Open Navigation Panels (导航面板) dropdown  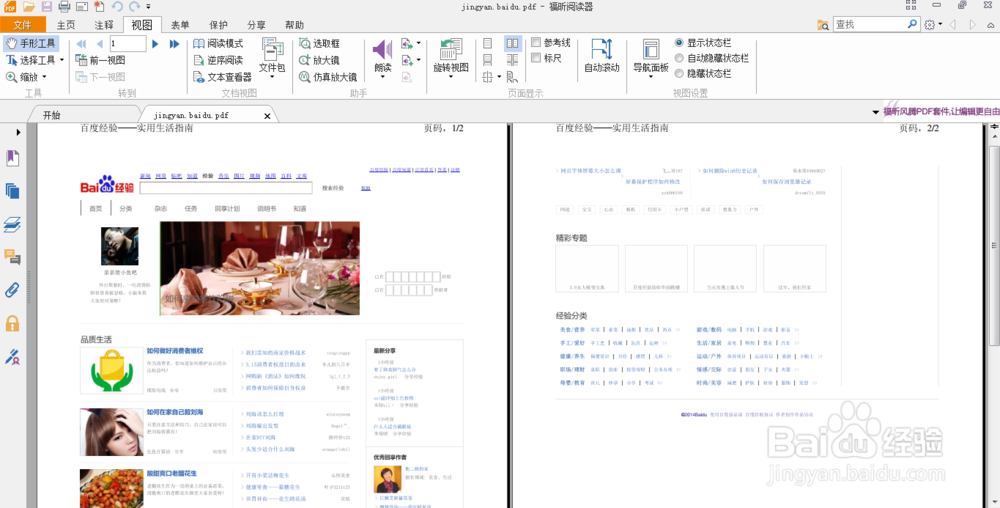pos(651,77)
